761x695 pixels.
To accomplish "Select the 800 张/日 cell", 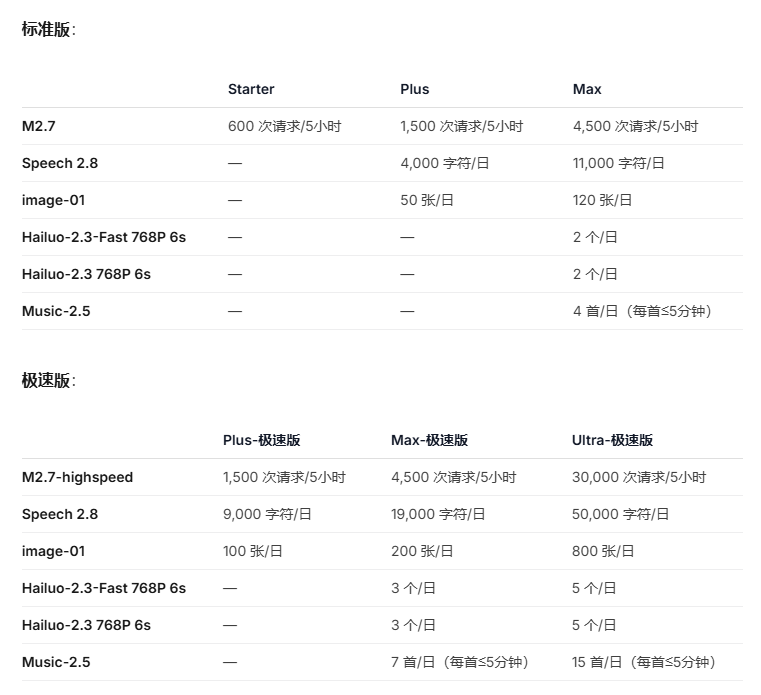I will click(603, 552).
